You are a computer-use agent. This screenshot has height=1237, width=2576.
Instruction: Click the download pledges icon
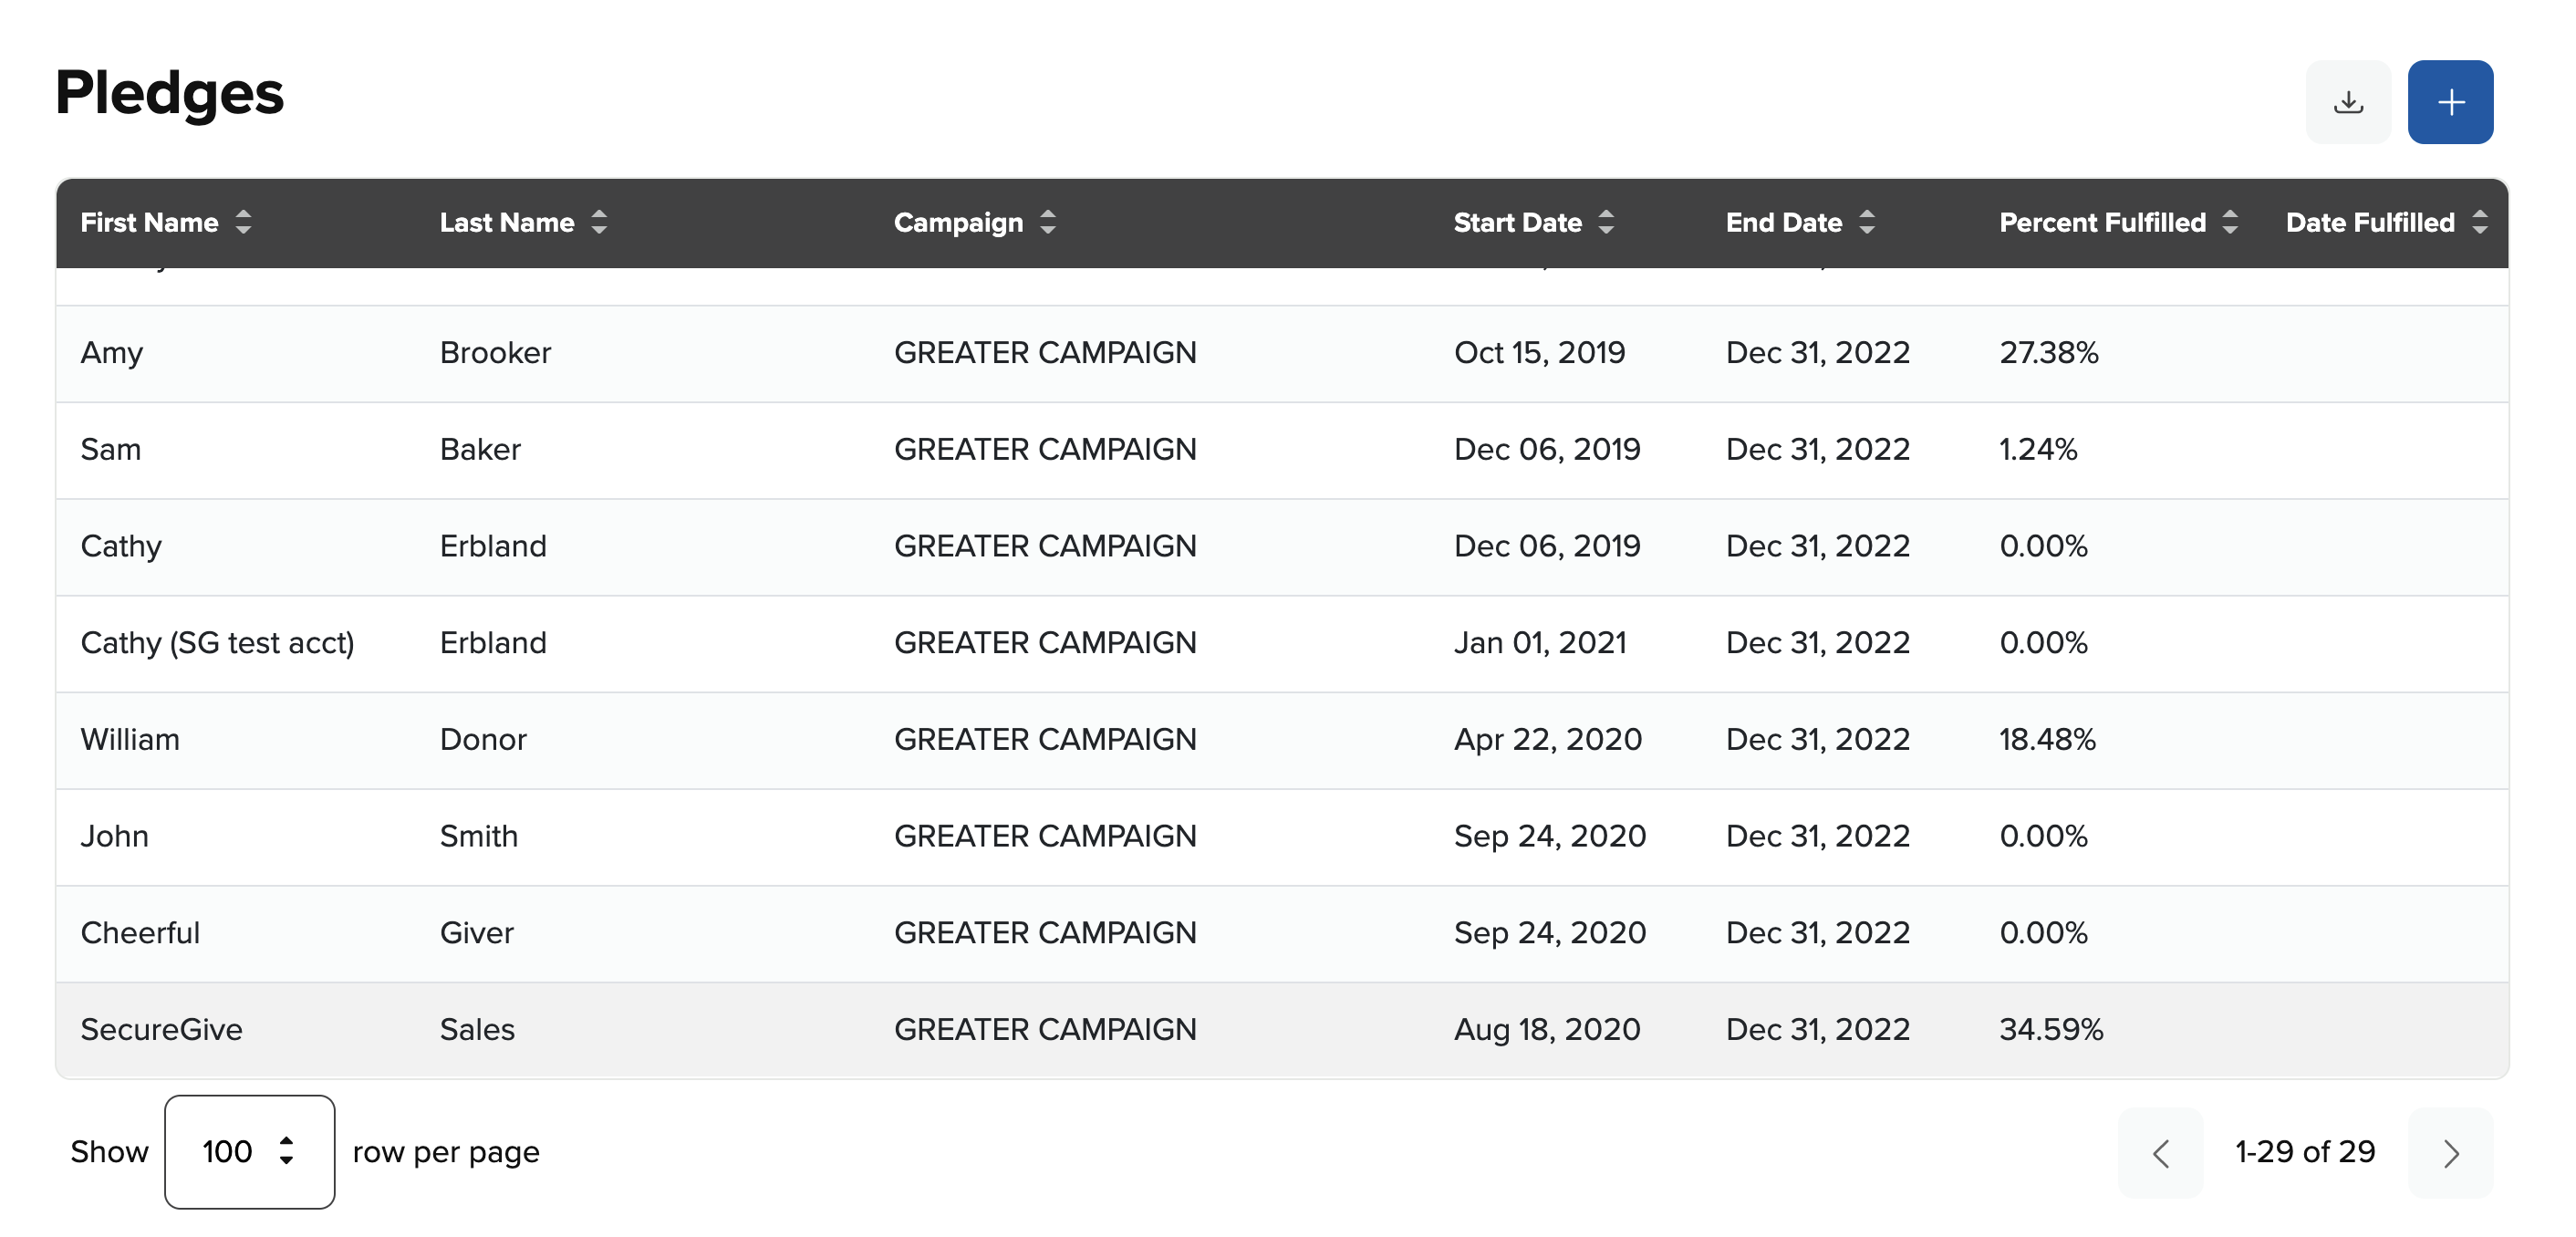tap(2347, 102)
